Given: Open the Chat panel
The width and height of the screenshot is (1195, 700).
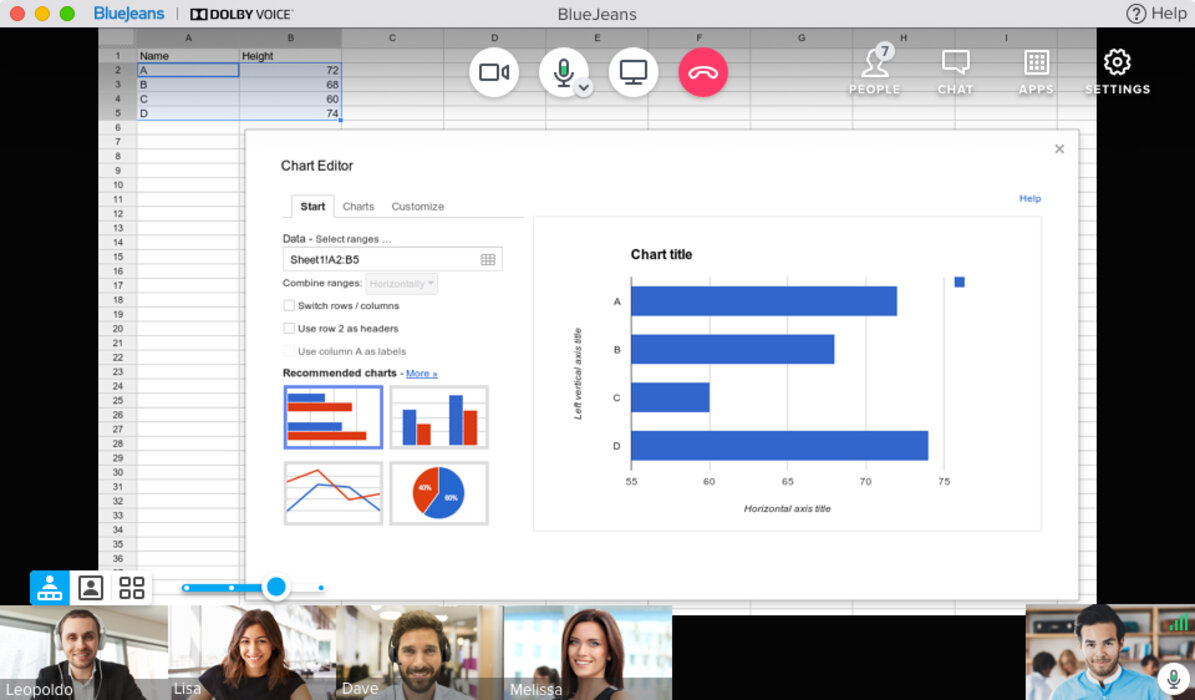Looking at the screenshot, I should pos(955,70).
